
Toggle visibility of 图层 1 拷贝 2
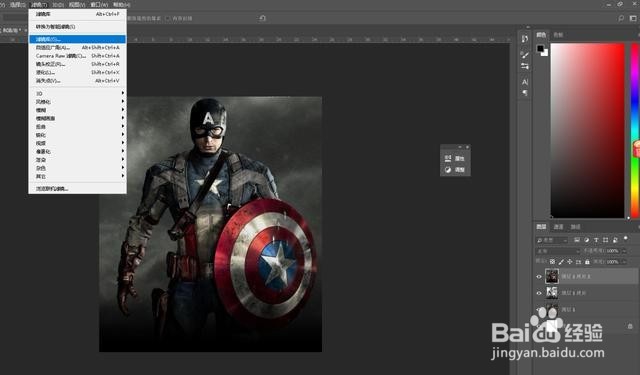(539, 277)
